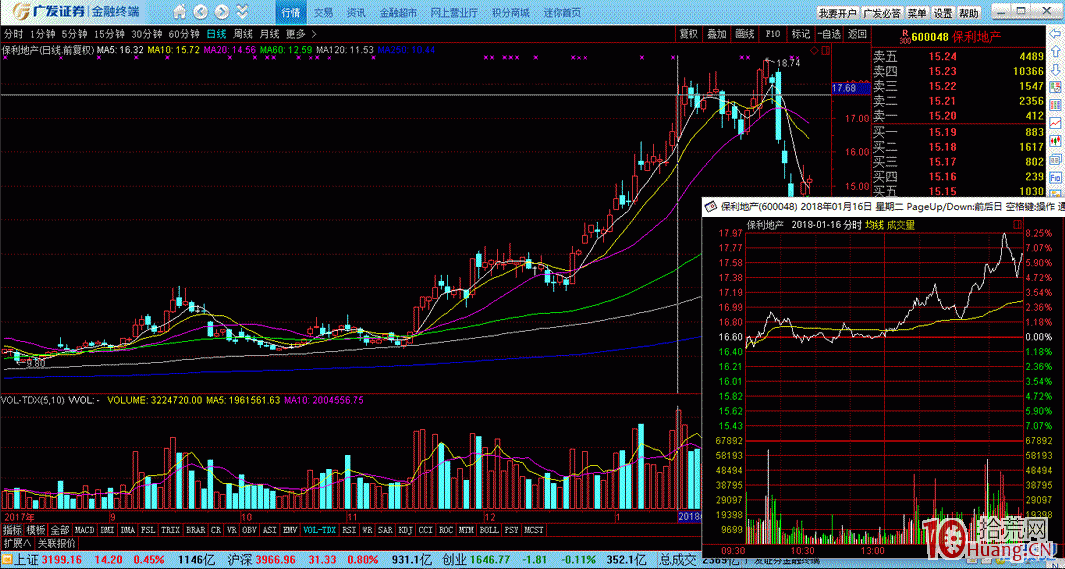
Task: Switch to 行情 tab
Action: click(x=291, y=12)
